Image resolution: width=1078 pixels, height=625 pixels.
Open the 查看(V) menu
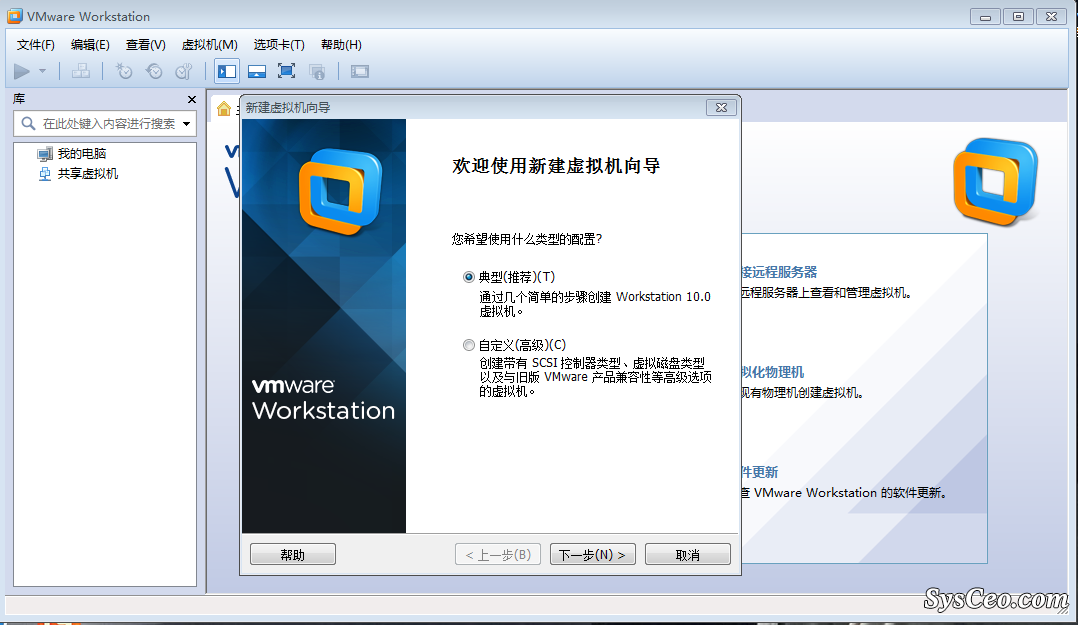[x=146, y=45]
